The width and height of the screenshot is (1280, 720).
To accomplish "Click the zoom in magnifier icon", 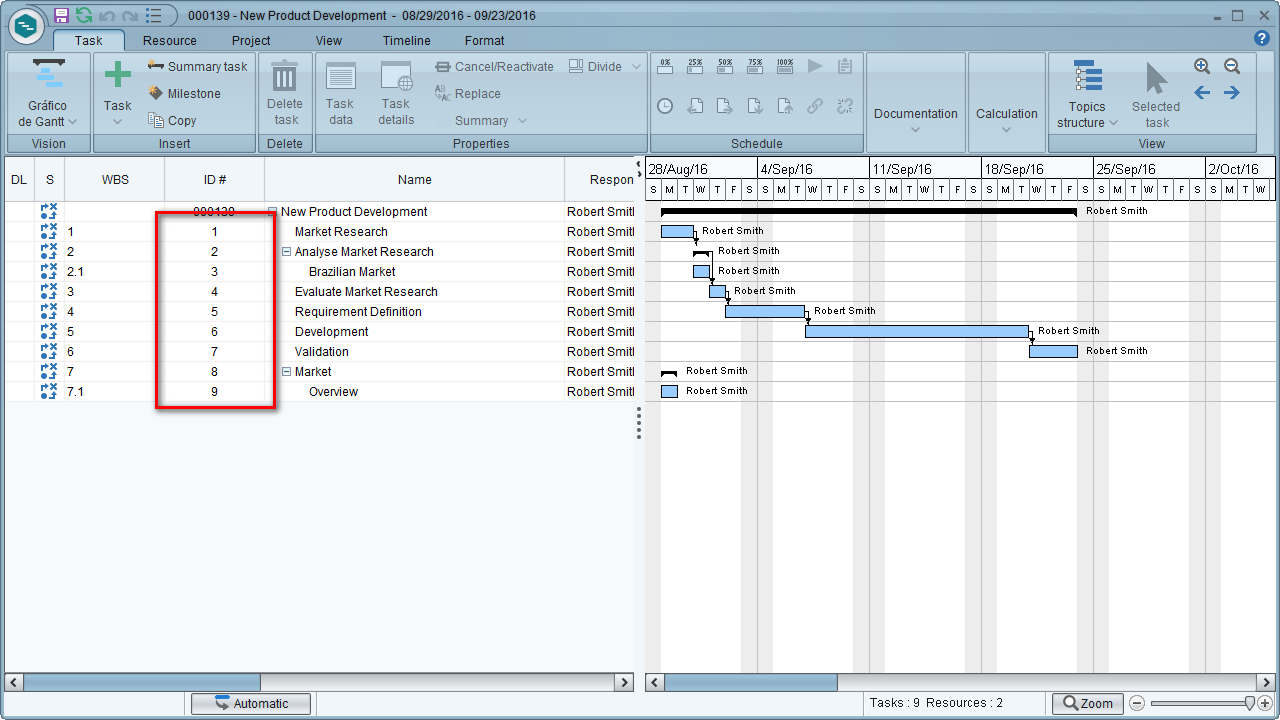I will pyautogui.click(x=1202, y=66).
